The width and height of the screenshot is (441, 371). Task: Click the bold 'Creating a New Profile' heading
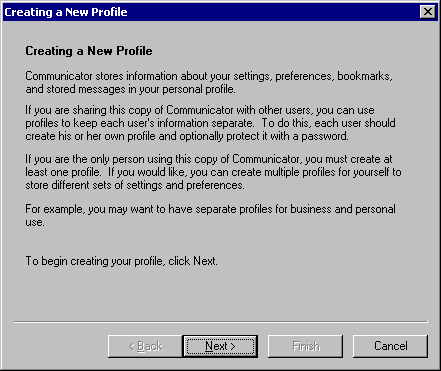(x=89, y=51)
